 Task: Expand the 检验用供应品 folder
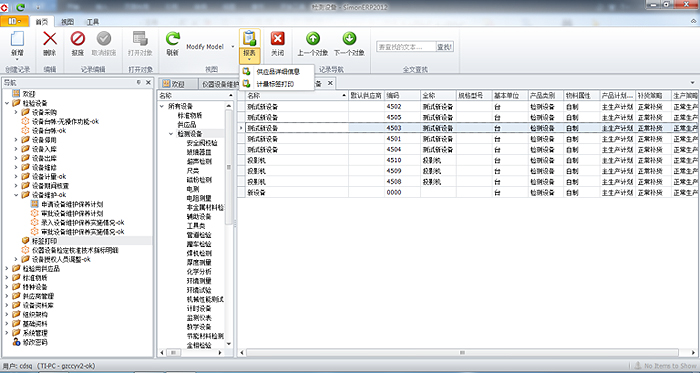[7, 269]
